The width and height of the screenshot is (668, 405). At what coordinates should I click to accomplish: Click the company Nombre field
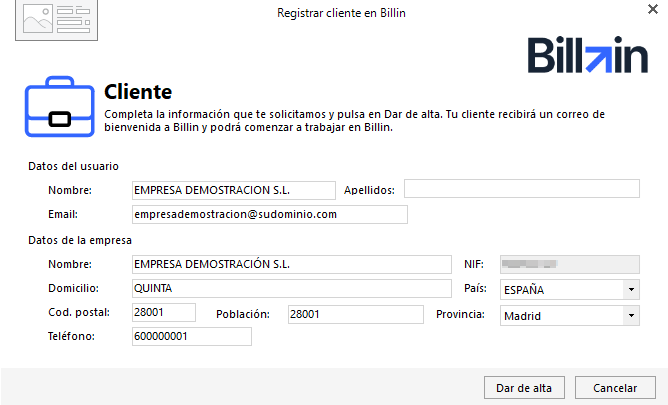(291, 264)
